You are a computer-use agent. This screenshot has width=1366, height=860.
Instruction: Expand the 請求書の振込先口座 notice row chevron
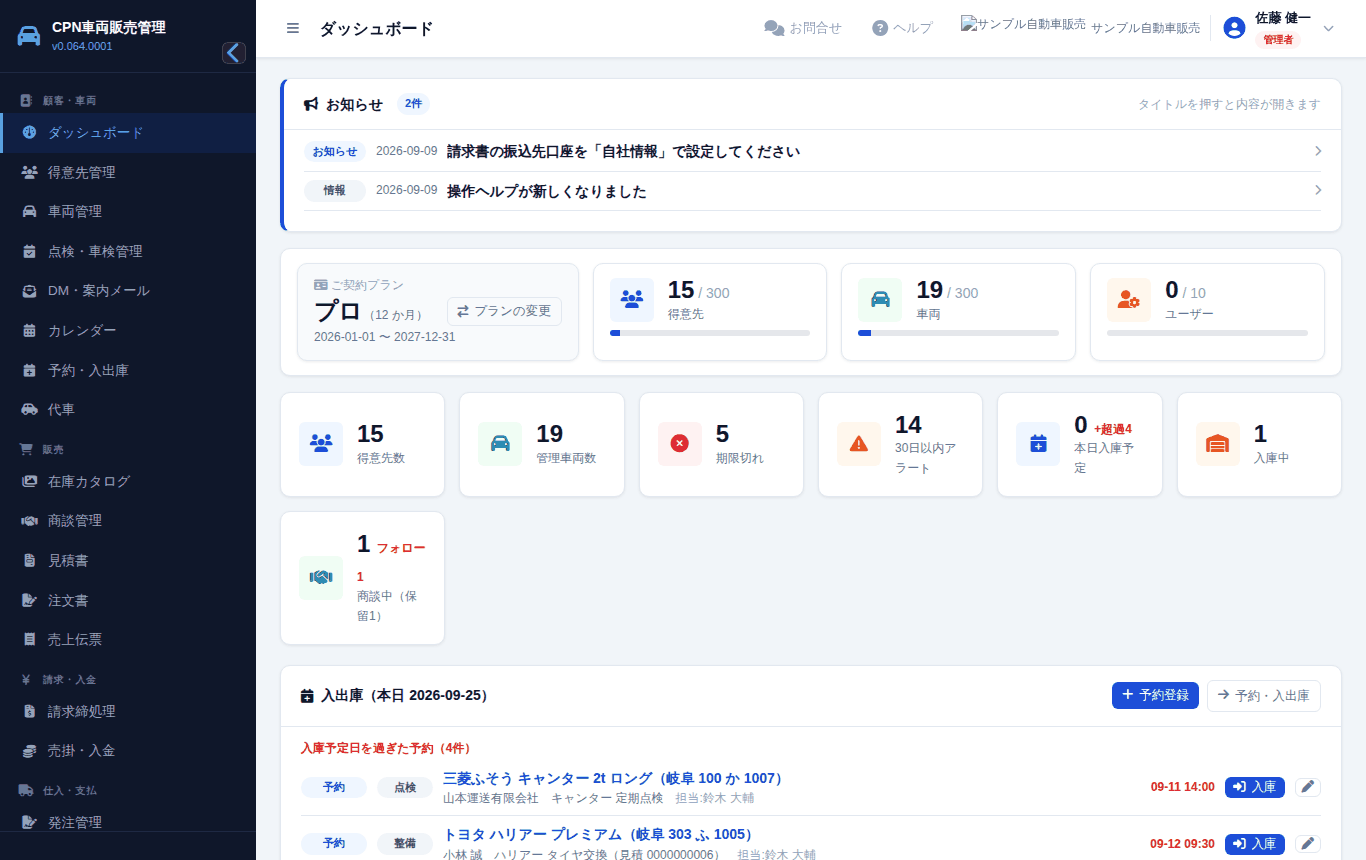pyautogui.click(x=1318, y=151)
